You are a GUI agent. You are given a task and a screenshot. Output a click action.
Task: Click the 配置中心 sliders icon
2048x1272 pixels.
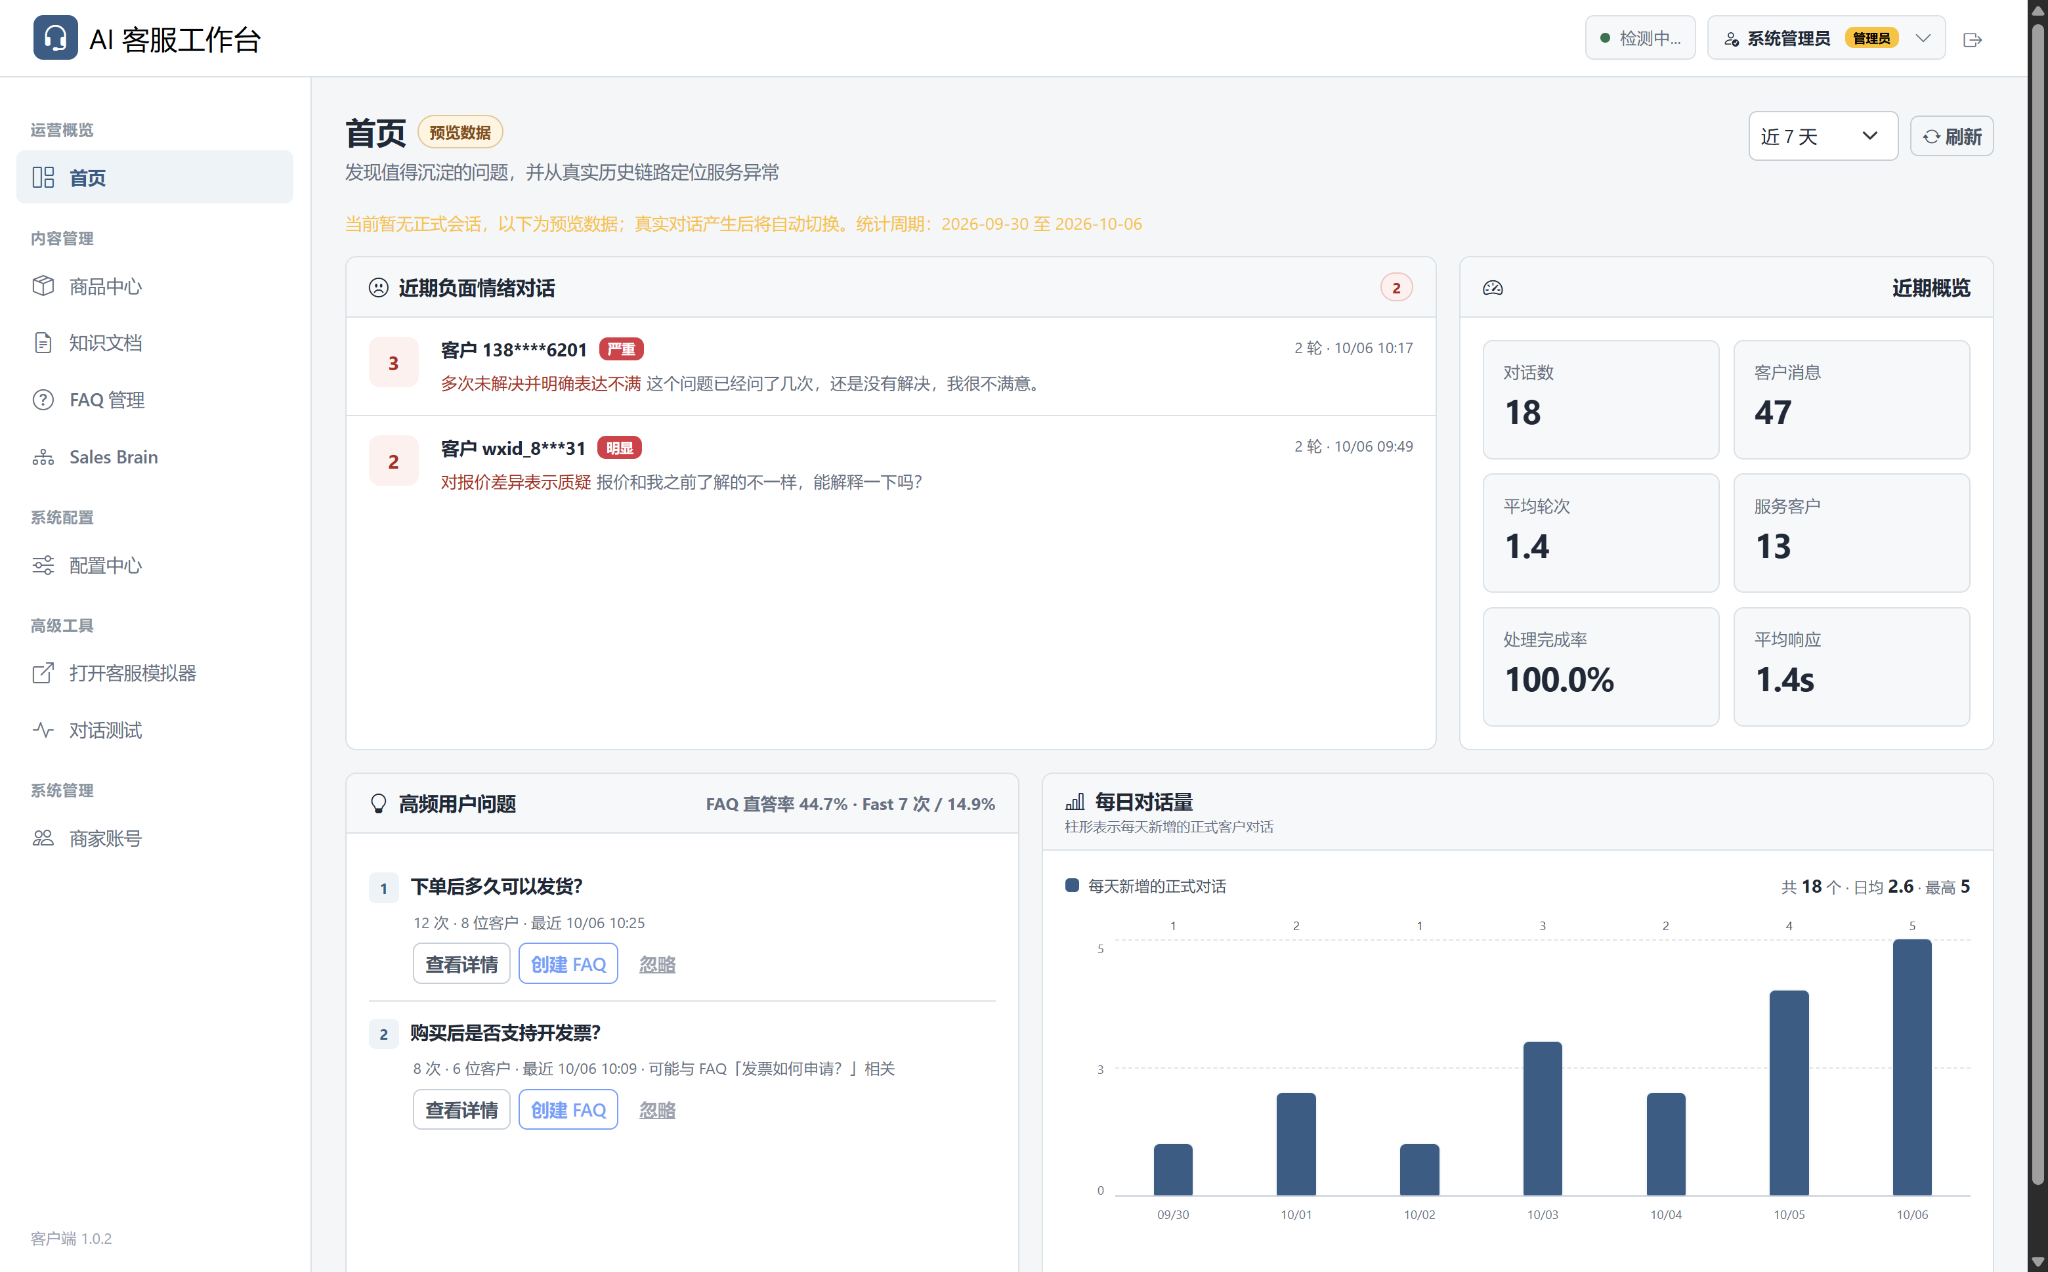coord(43,565)
